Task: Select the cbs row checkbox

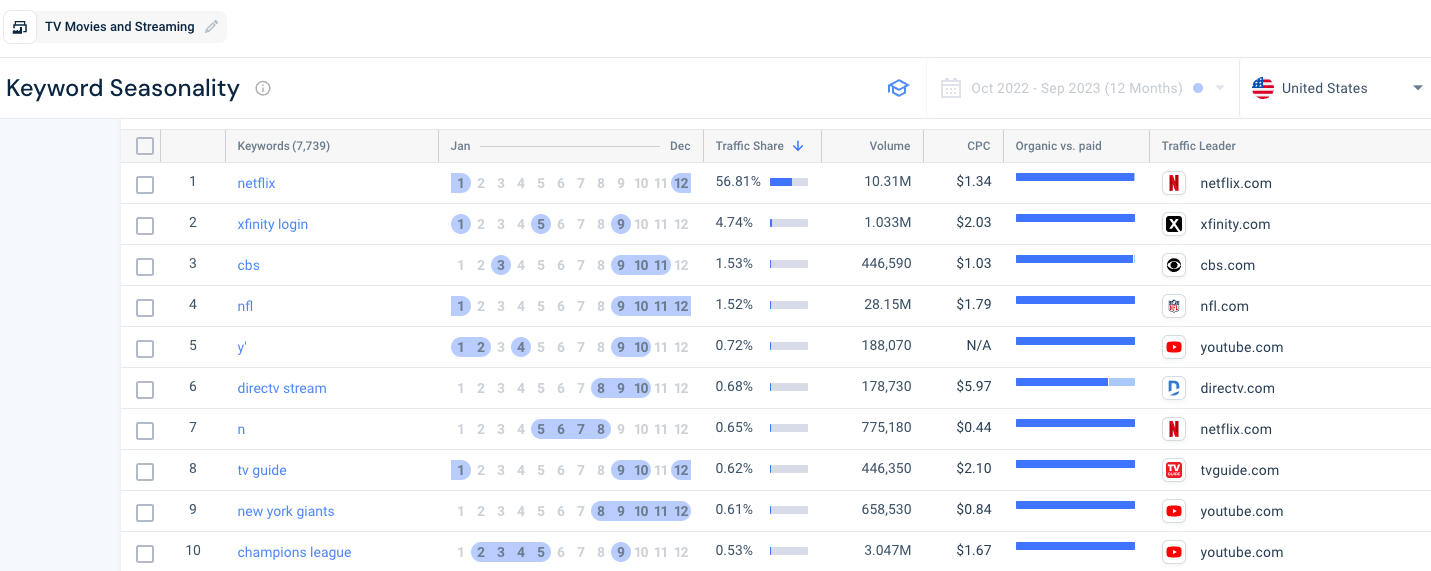Action: pyautogui.click(x=145, y=267)
